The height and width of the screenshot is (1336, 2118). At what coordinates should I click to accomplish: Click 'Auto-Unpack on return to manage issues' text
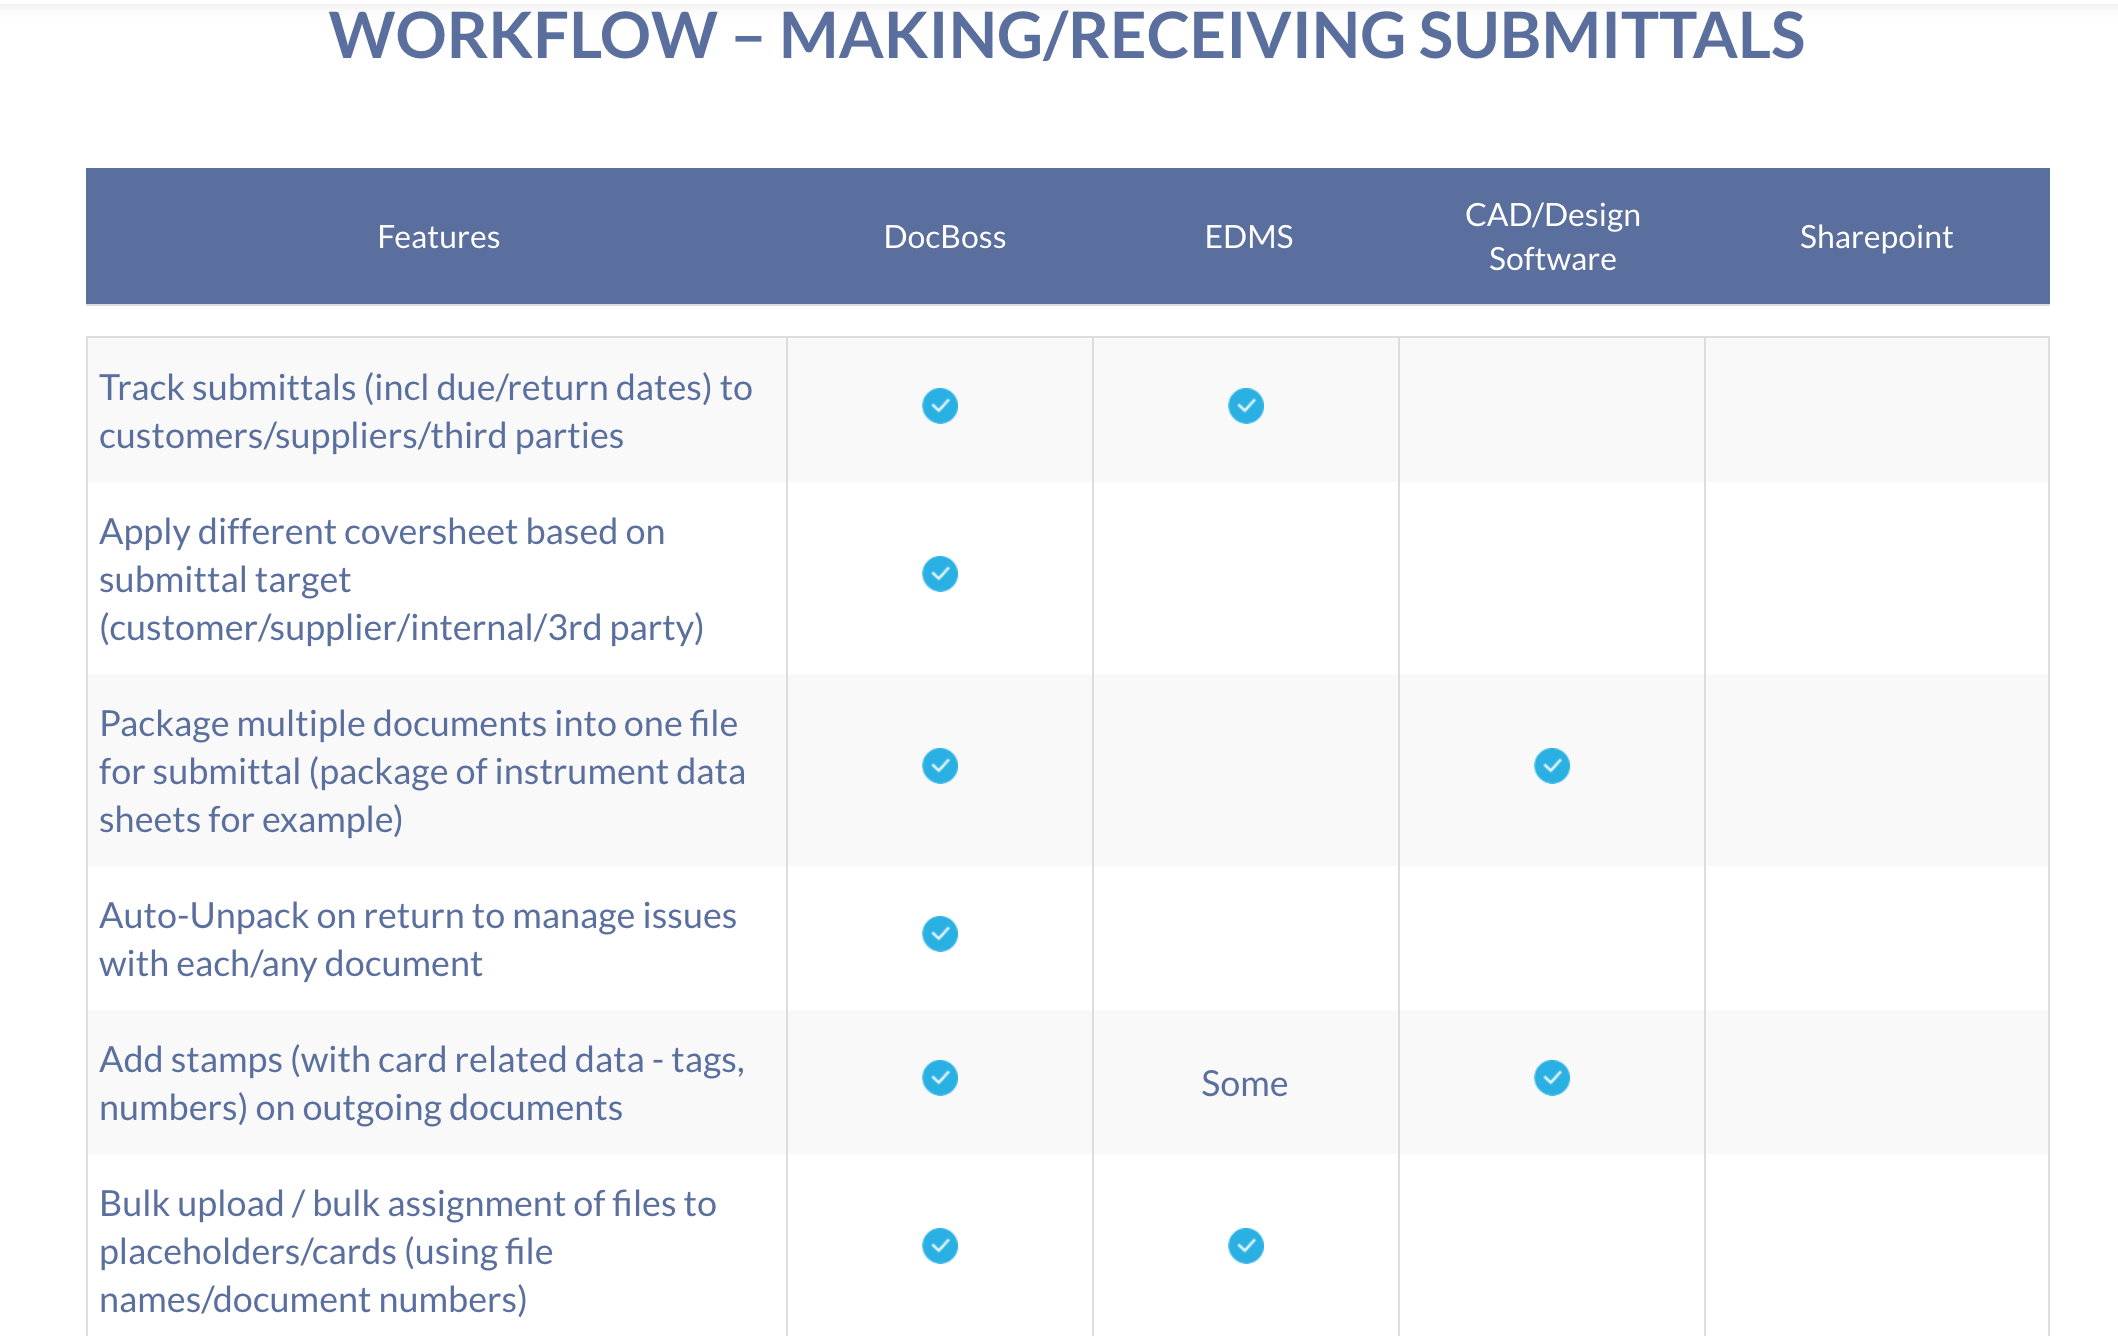click(418, 916)
